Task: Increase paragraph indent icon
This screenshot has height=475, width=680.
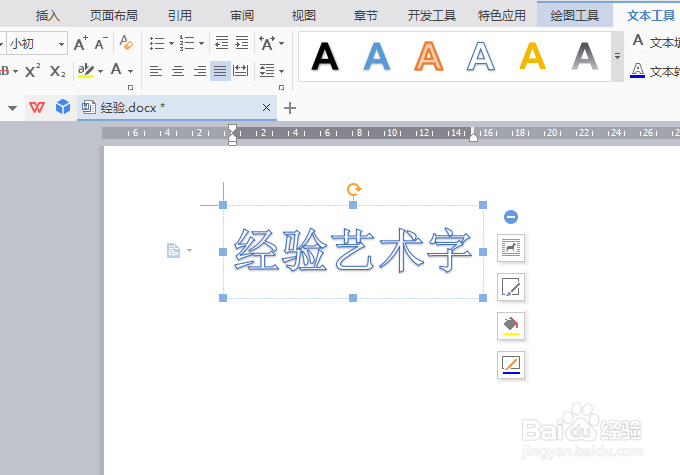Action: (242, 43)
